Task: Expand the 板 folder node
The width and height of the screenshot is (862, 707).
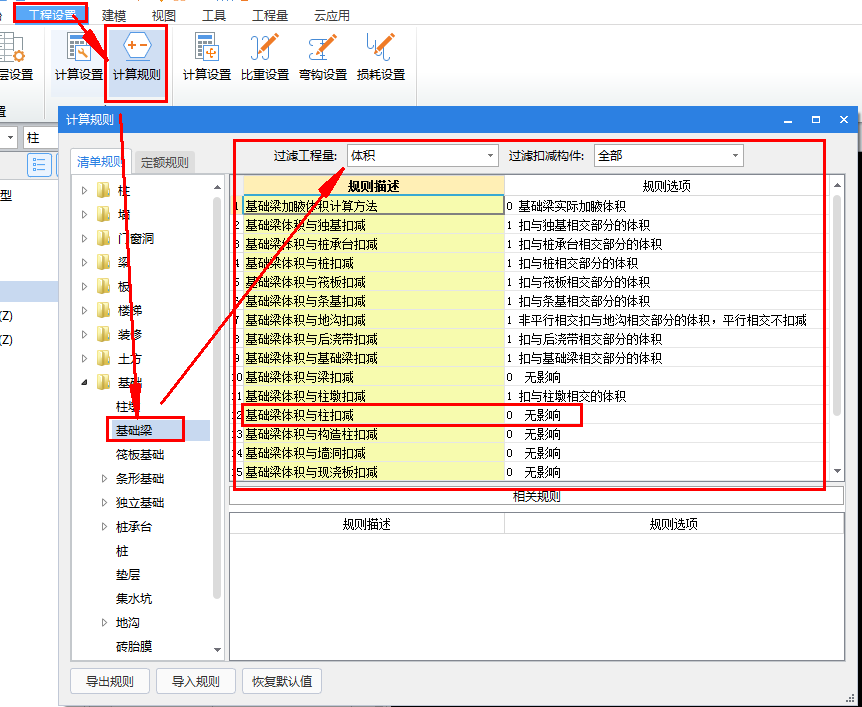Action: [x=84, y=286]
